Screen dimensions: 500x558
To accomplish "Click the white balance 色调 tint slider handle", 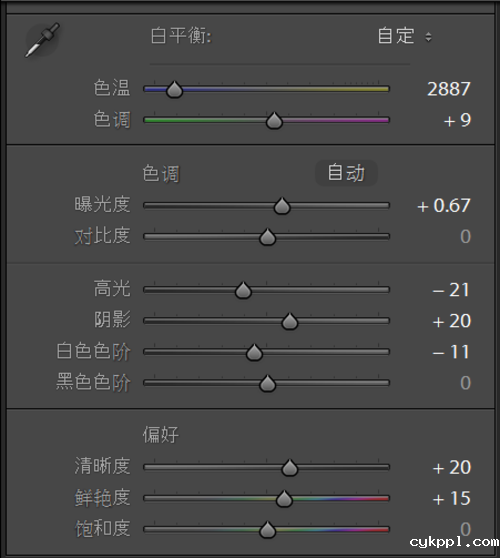I will pos(274,120).
